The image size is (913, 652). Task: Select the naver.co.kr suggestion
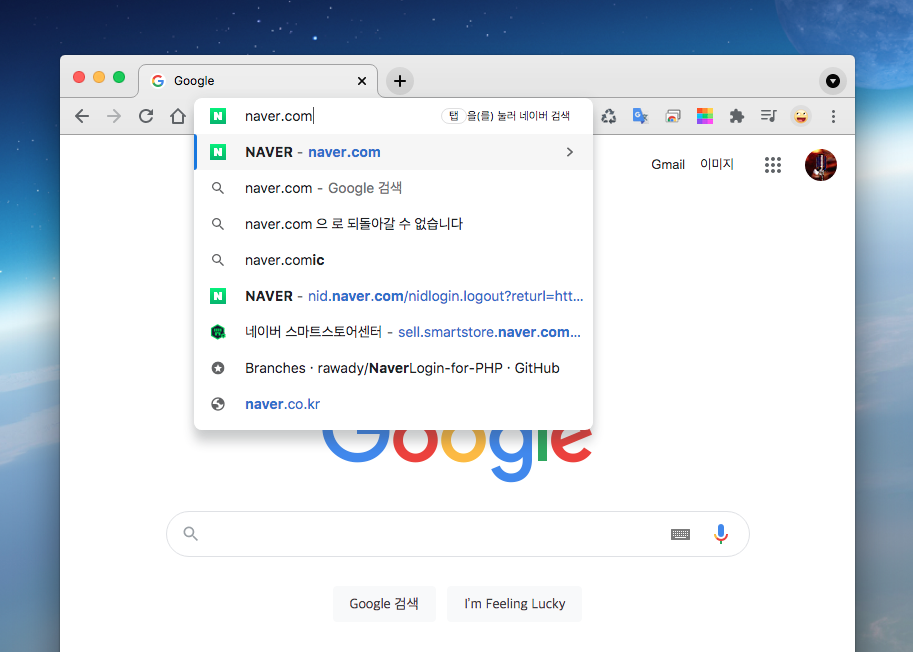click(394, 404)
